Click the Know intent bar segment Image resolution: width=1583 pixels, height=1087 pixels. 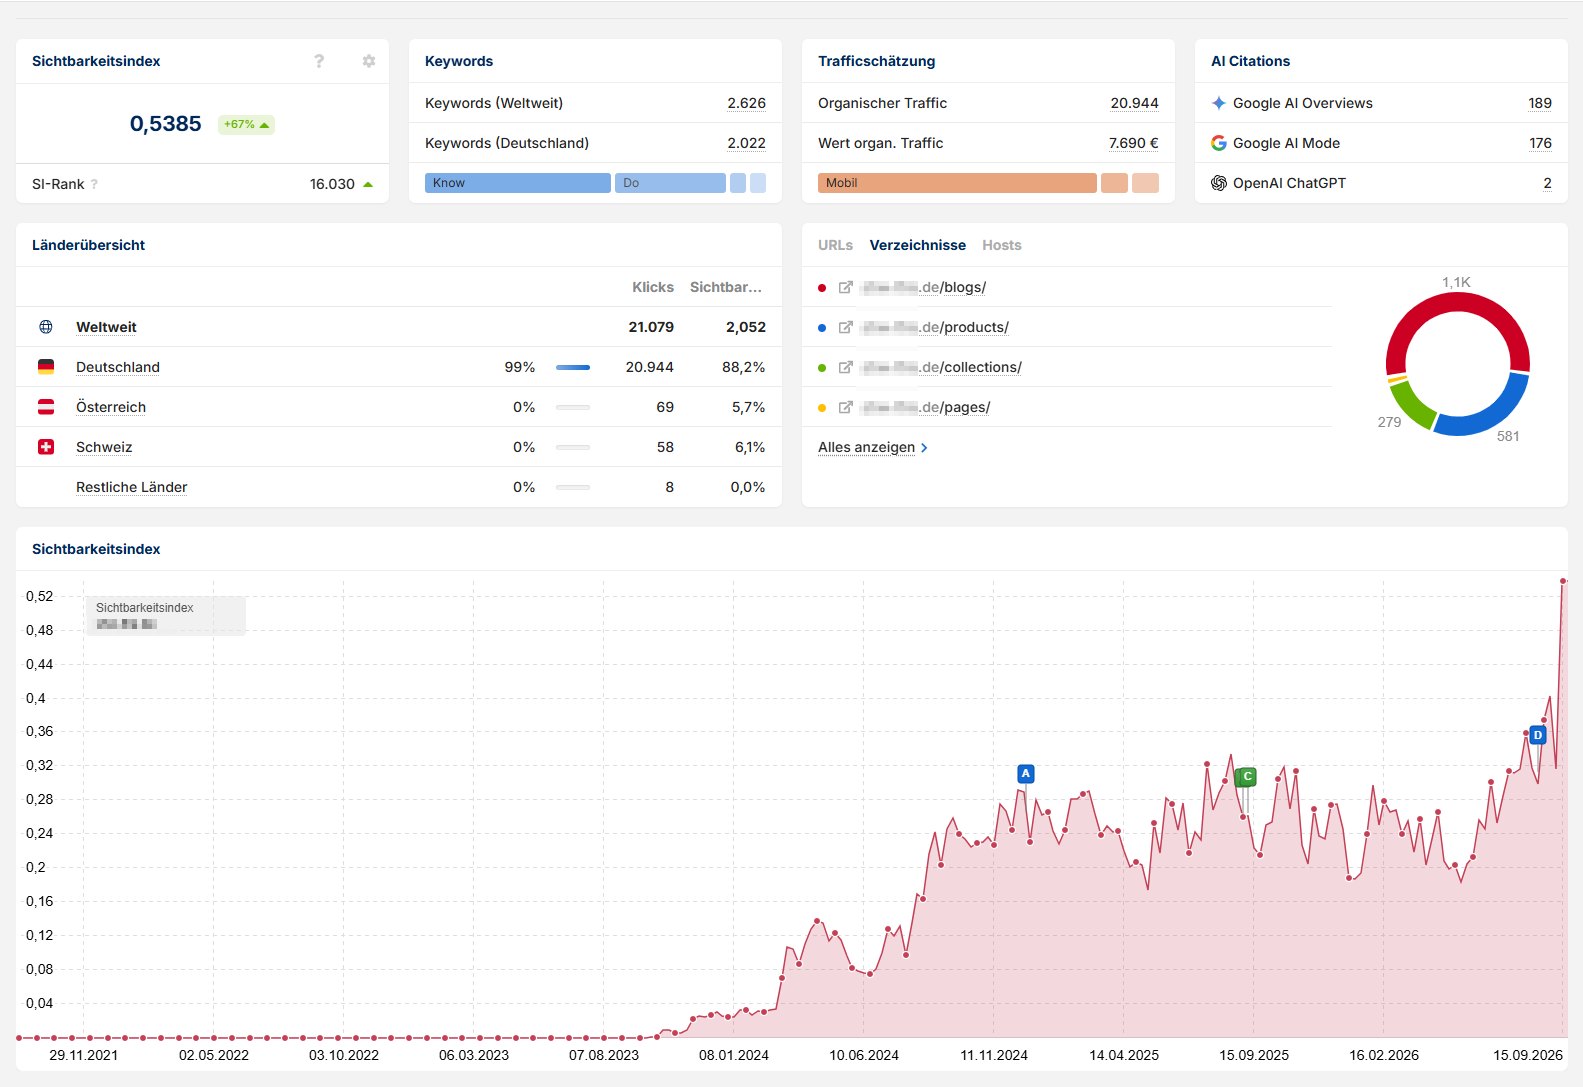click(518, 183)
